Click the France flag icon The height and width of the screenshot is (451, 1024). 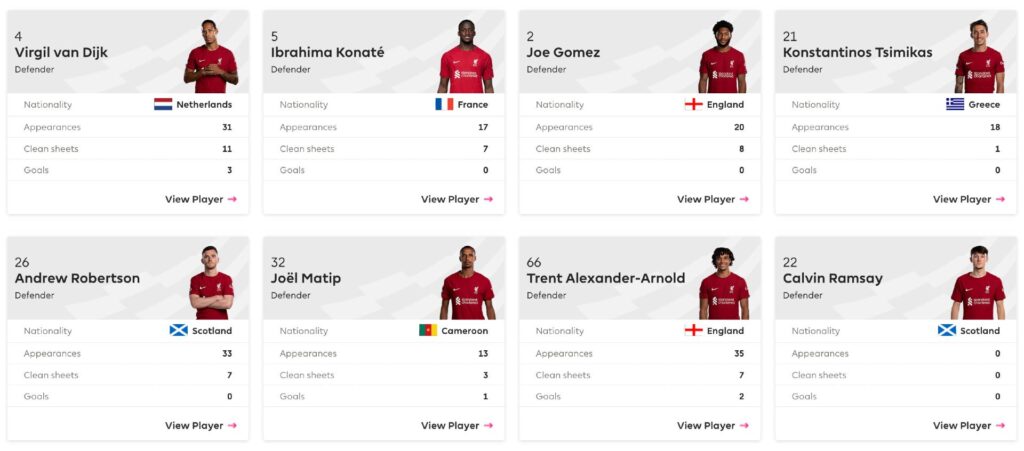pos(444,104)
